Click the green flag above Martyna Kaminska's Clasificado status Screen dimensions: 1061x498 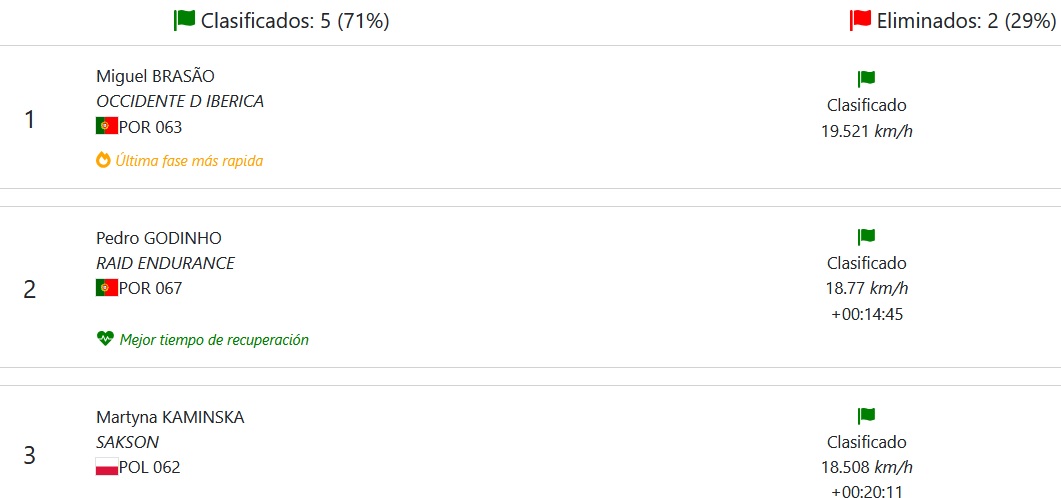click(866, 416)
